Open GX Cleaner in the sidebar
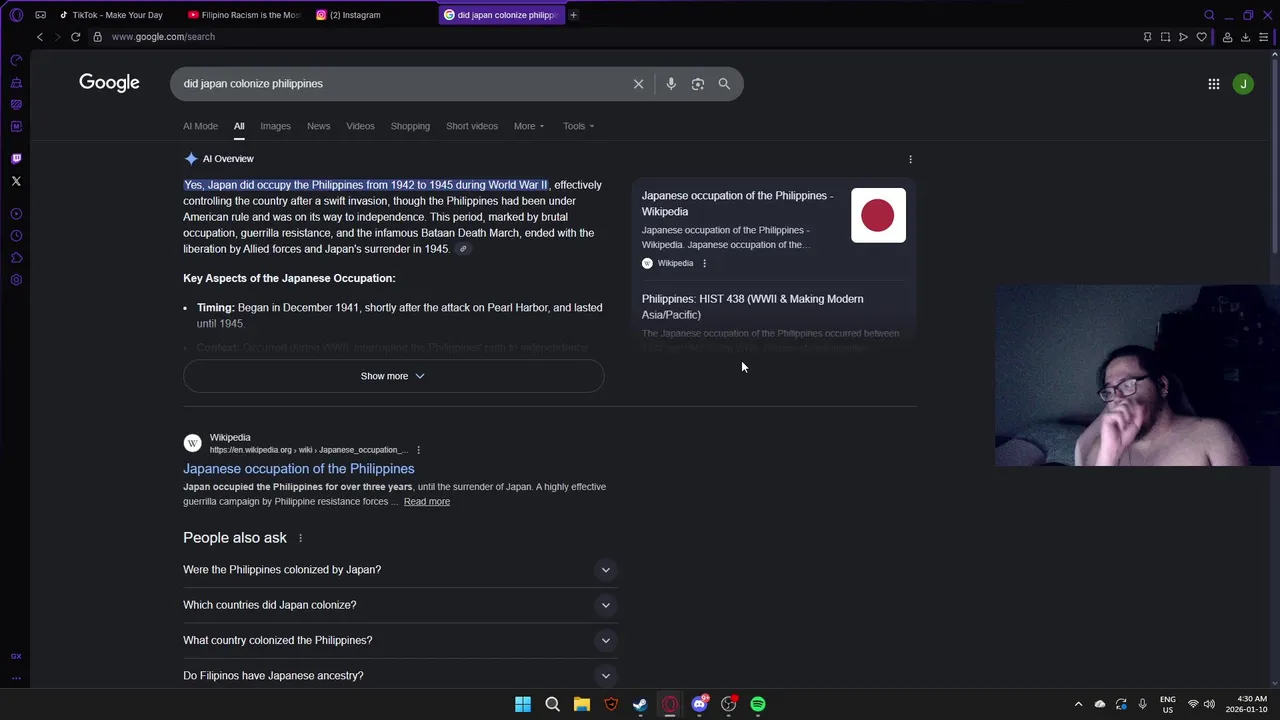 pos(16,82)
